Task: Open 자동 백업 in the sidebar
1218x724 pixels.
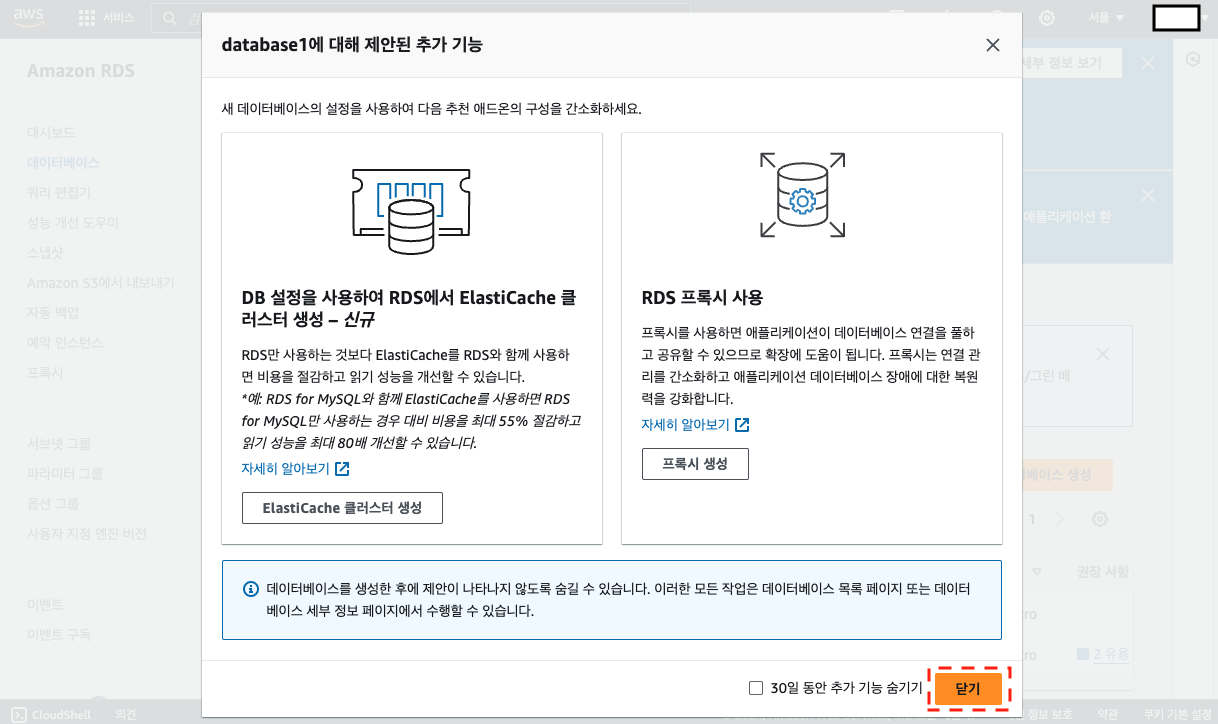Action: coord(53,312)
